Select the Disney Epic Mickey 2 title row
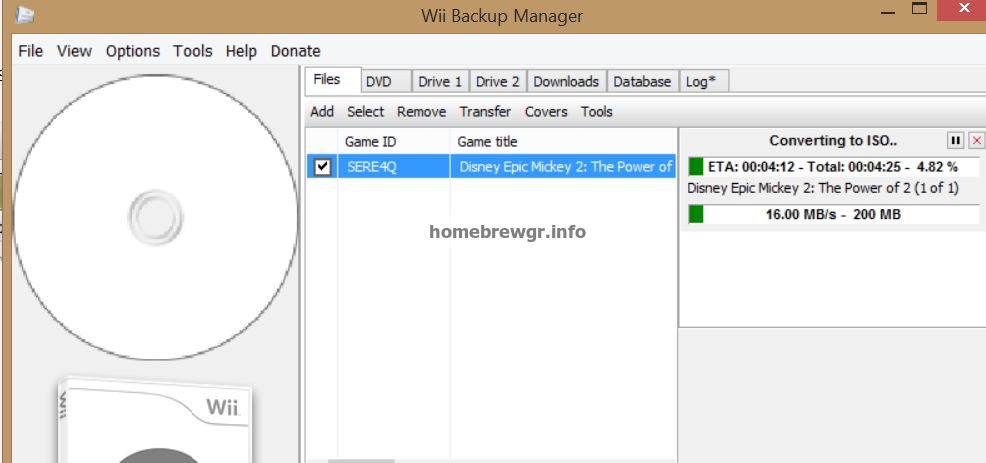The width and height of the screenshot is (986, 463). 563,167
